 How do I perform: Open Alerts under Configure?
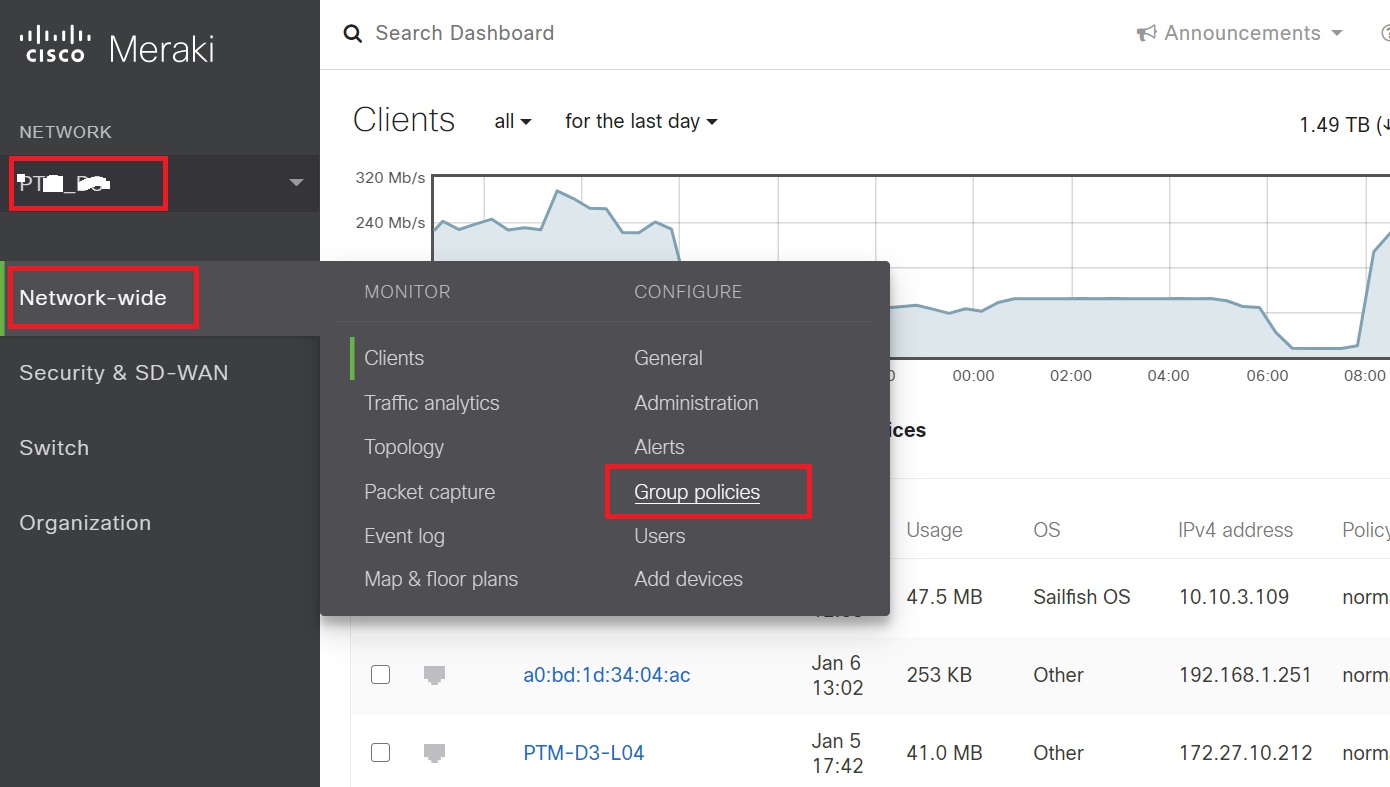[x=659, y=447]
